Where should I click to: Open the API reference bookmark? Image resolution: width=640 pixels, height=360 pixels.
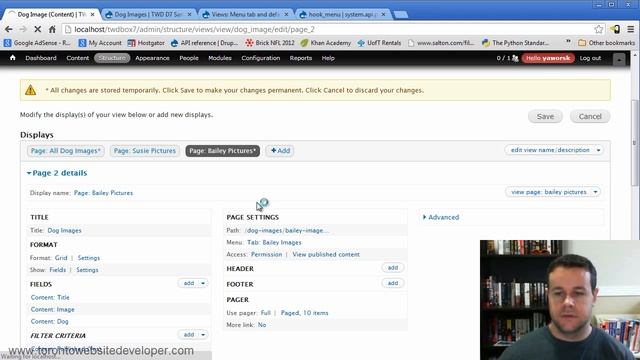(x=204, y=43)
